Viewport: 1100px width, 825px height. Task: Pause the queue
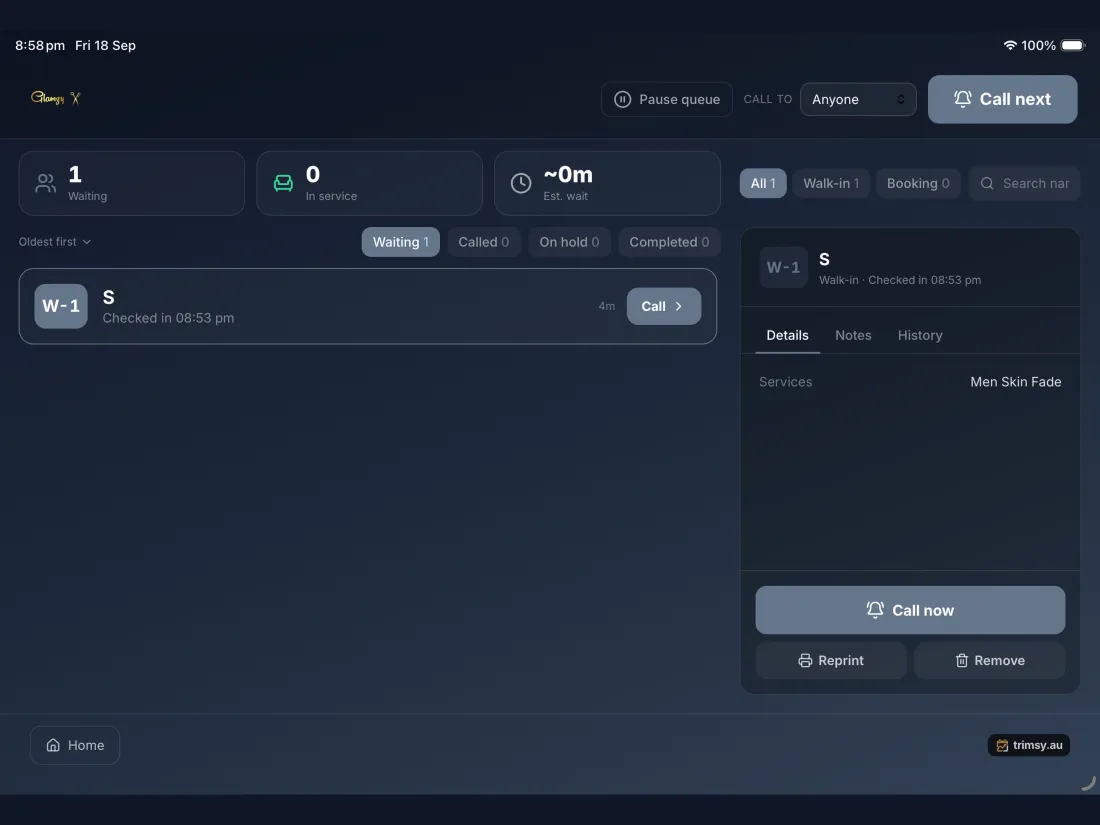(666, 100)
